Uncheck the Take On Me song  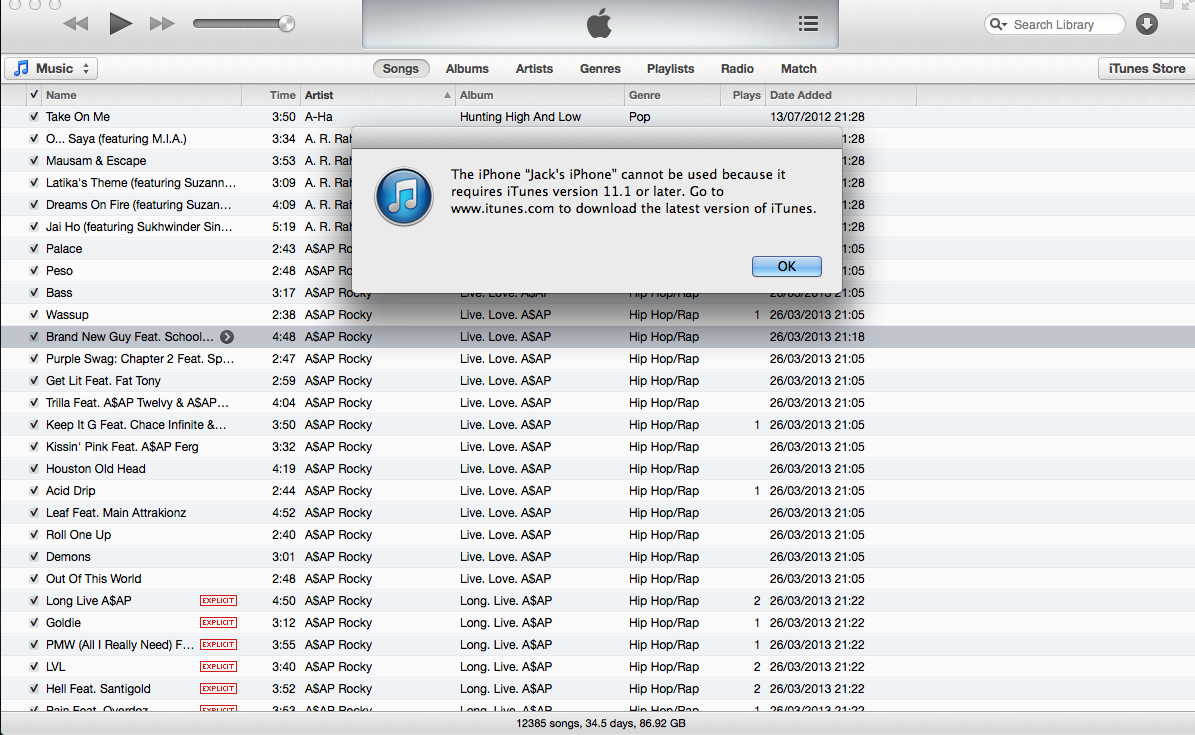click(x=34, y=117)
